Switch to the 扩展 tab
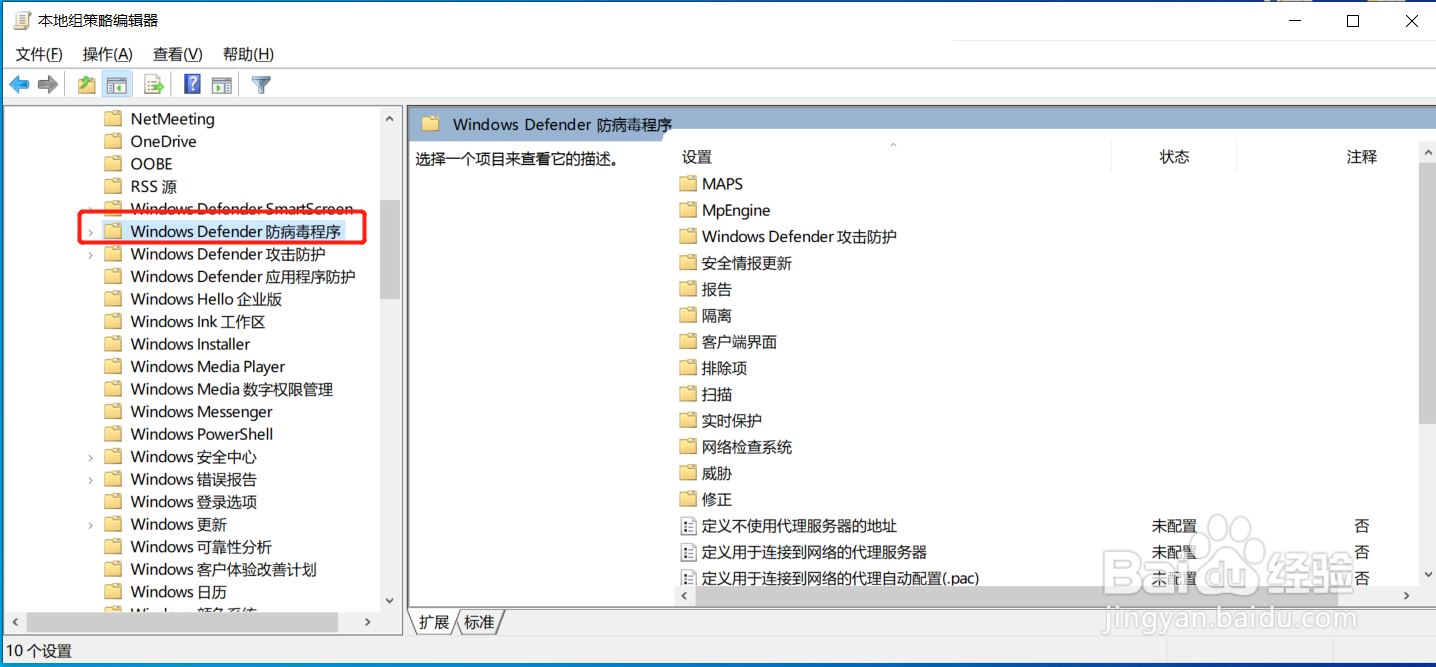 coord(434,622)
